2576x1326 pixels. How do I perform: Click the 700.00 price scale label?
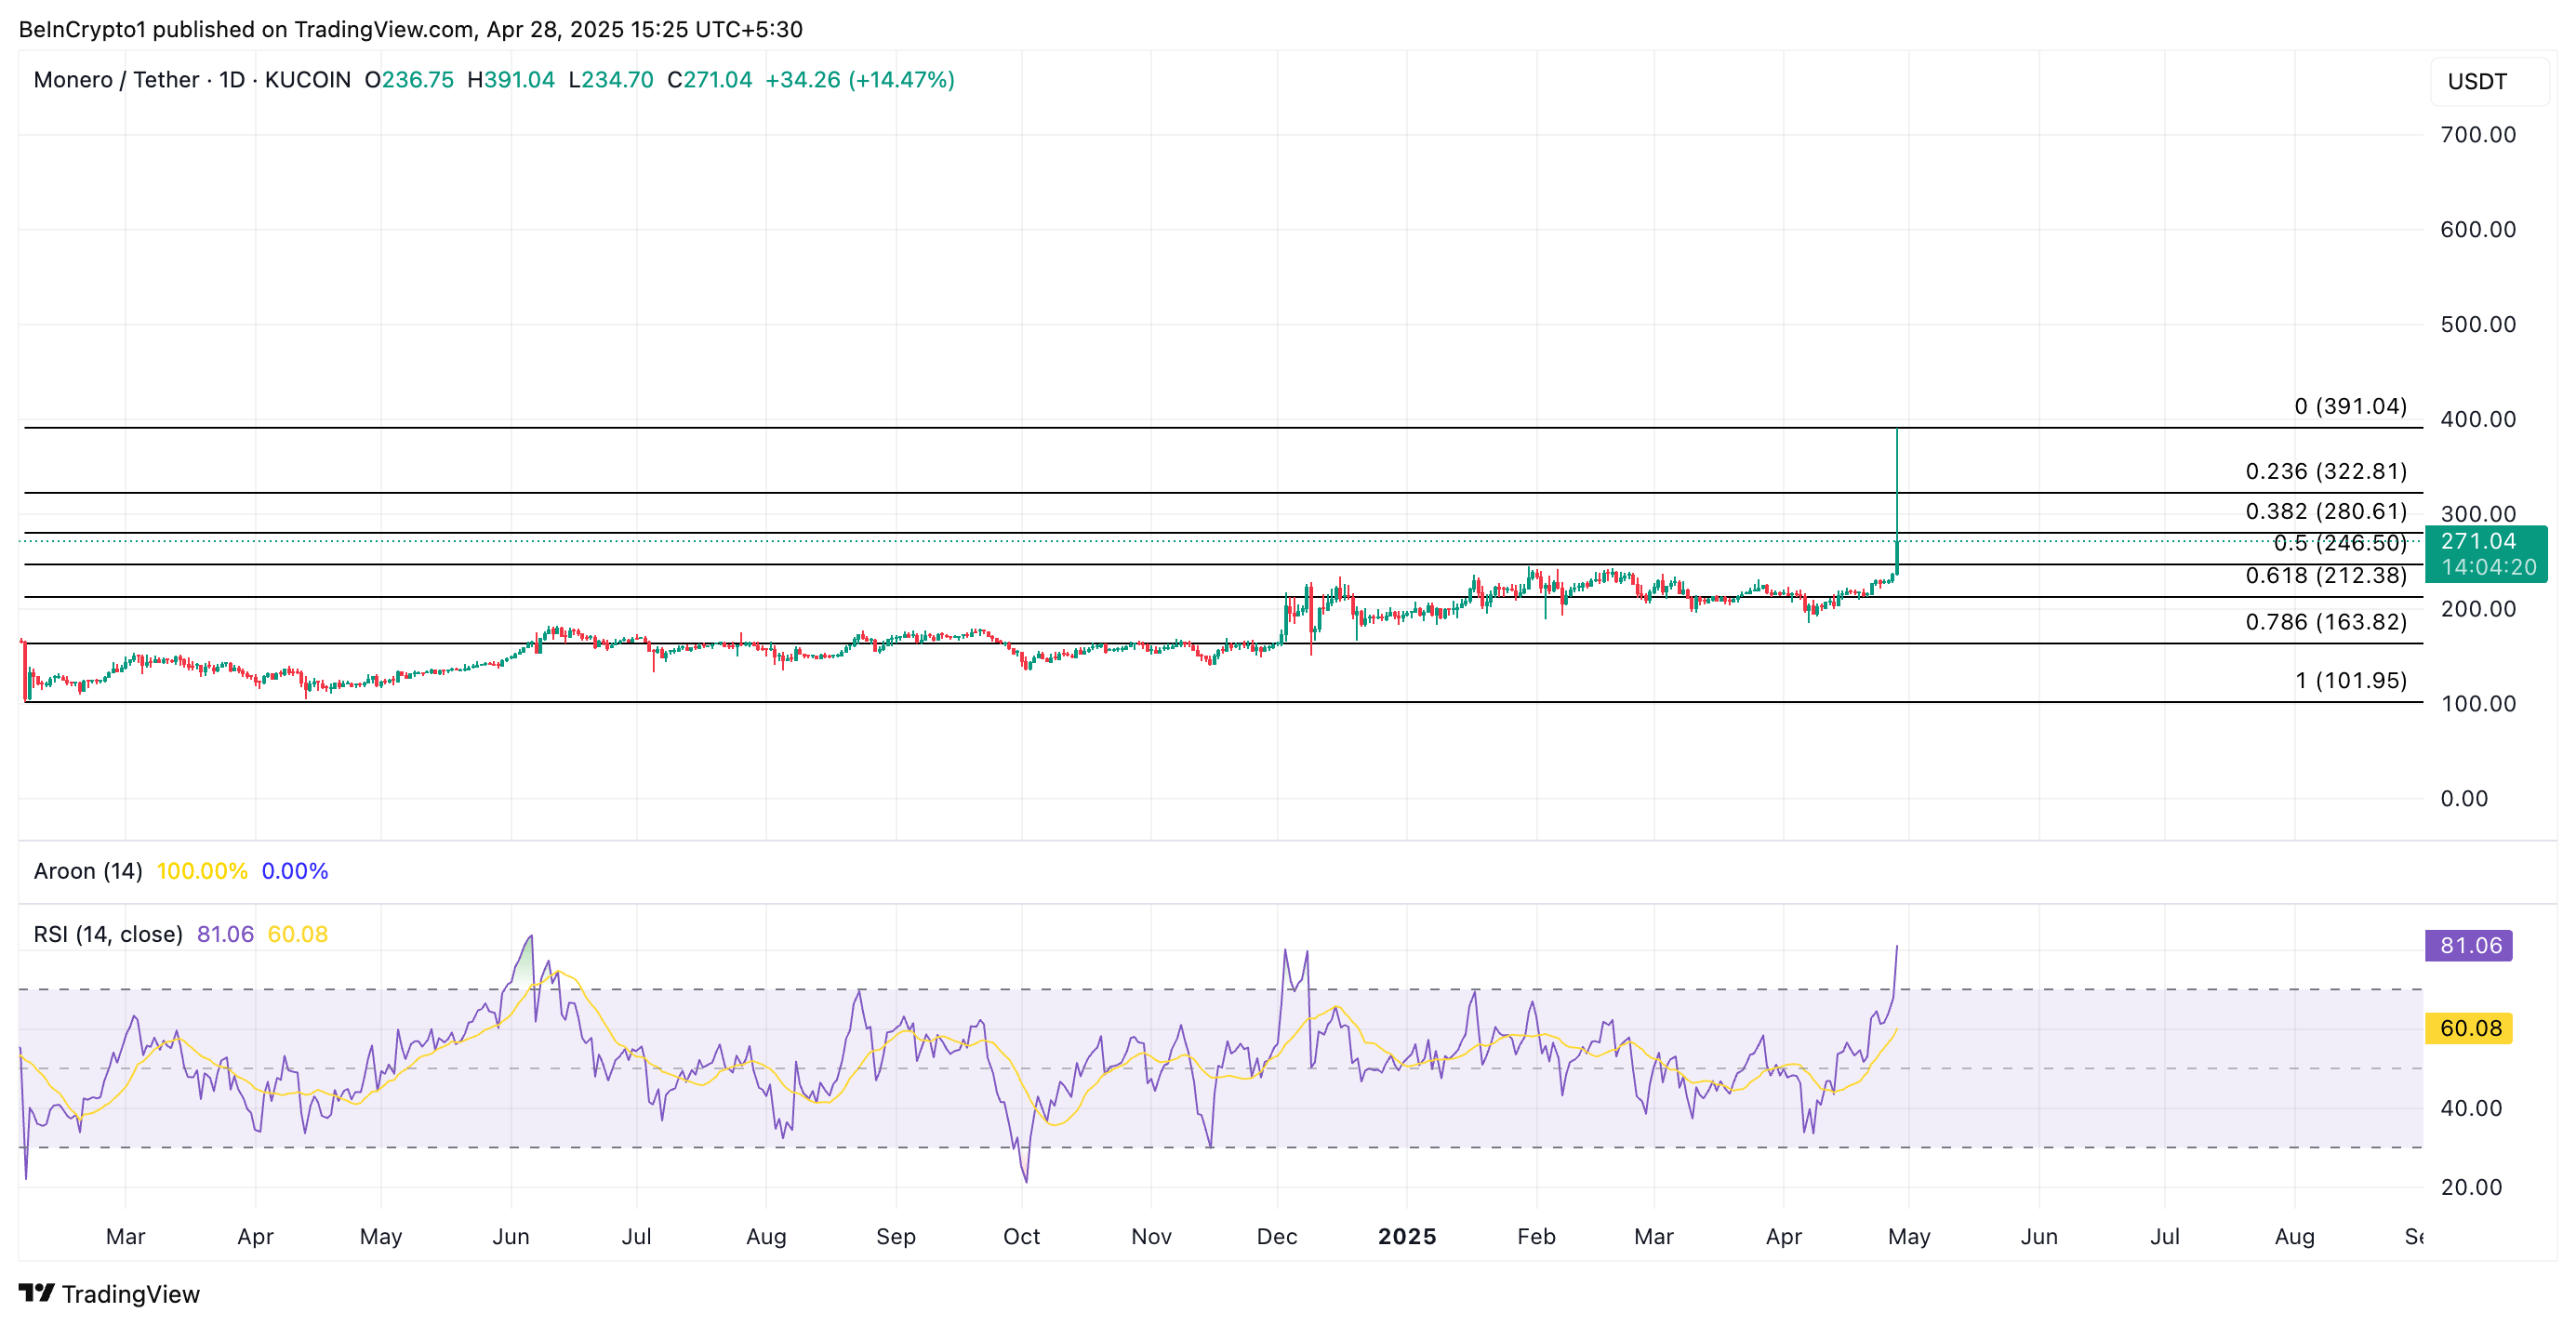point(2477,135)
